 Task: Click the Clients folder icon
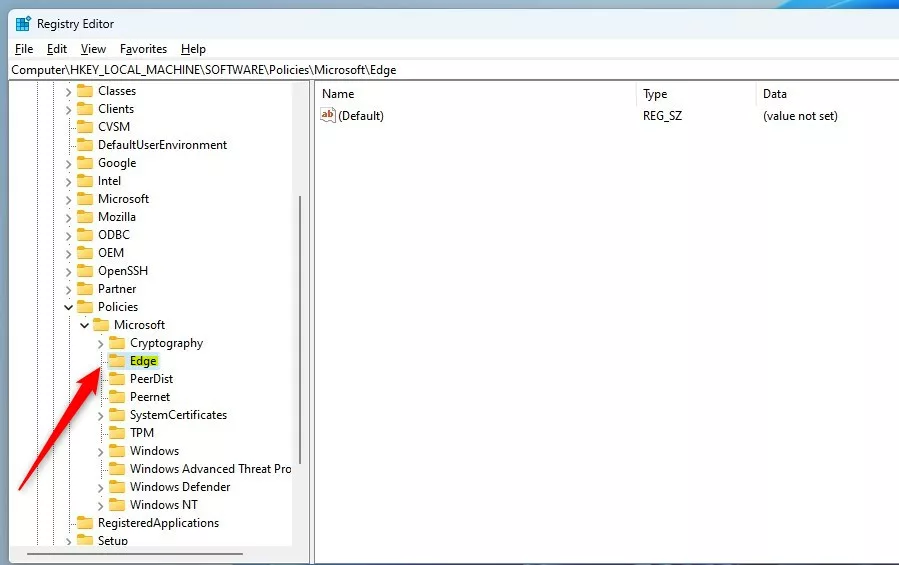click(x=85, y=108)
